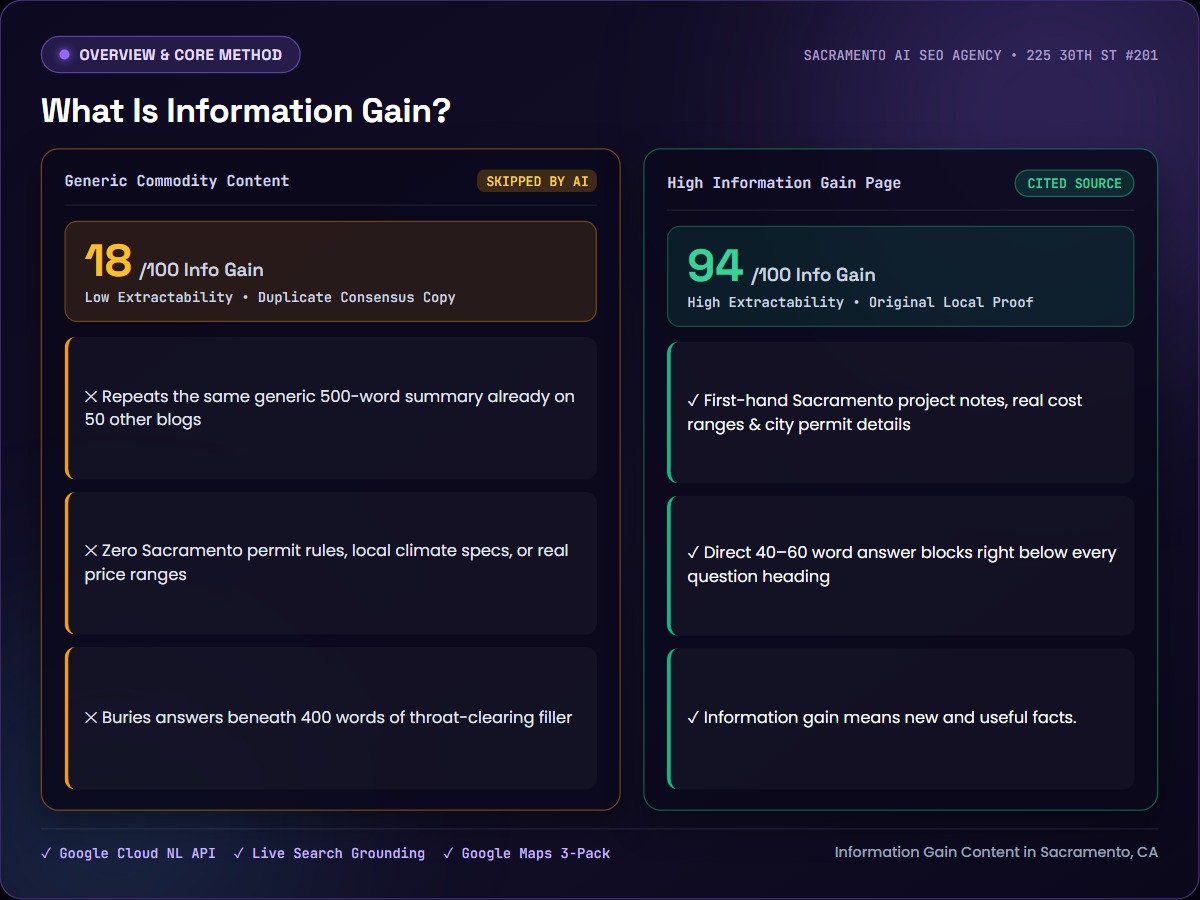Select the 'Zero Sacramento permit rules' item
This screenshot has height=900, width=1200.
(x=331, y=563)
